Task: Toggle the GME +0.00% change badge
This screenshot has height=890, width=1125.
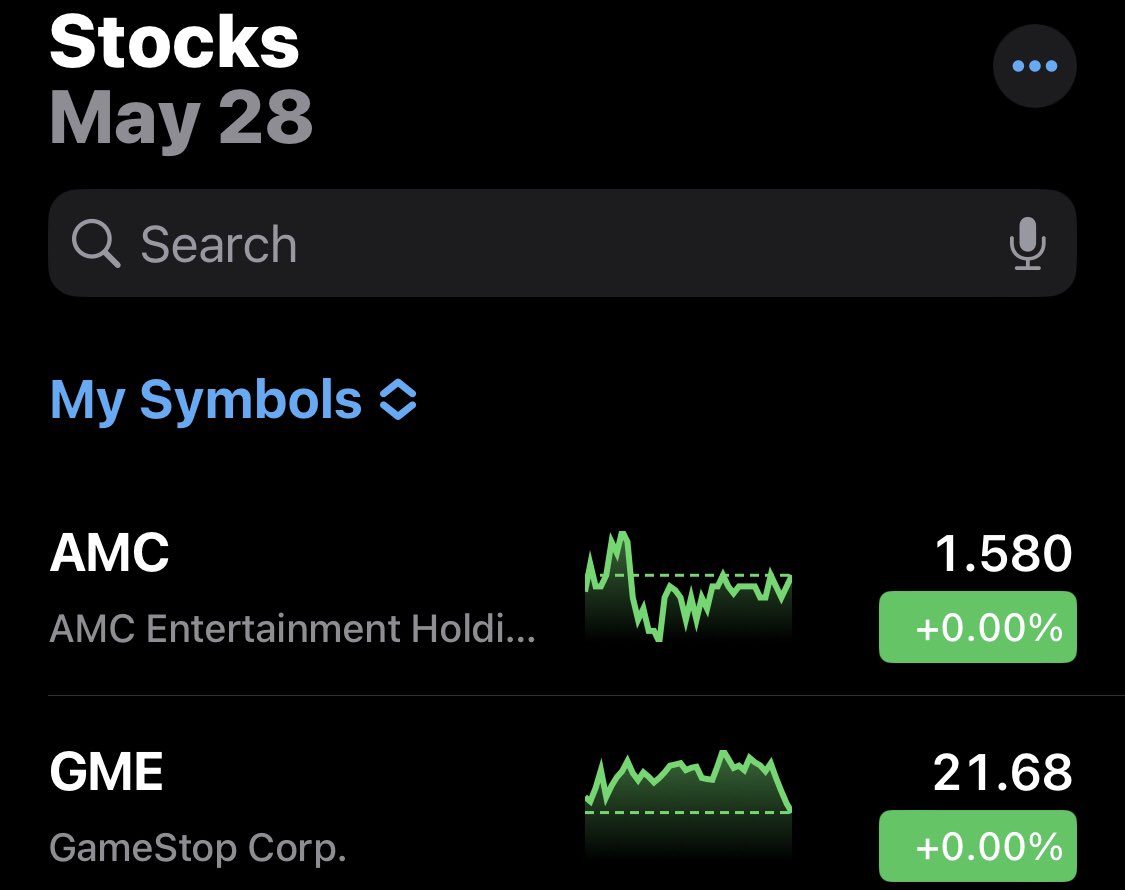Action: click(977, 846)
